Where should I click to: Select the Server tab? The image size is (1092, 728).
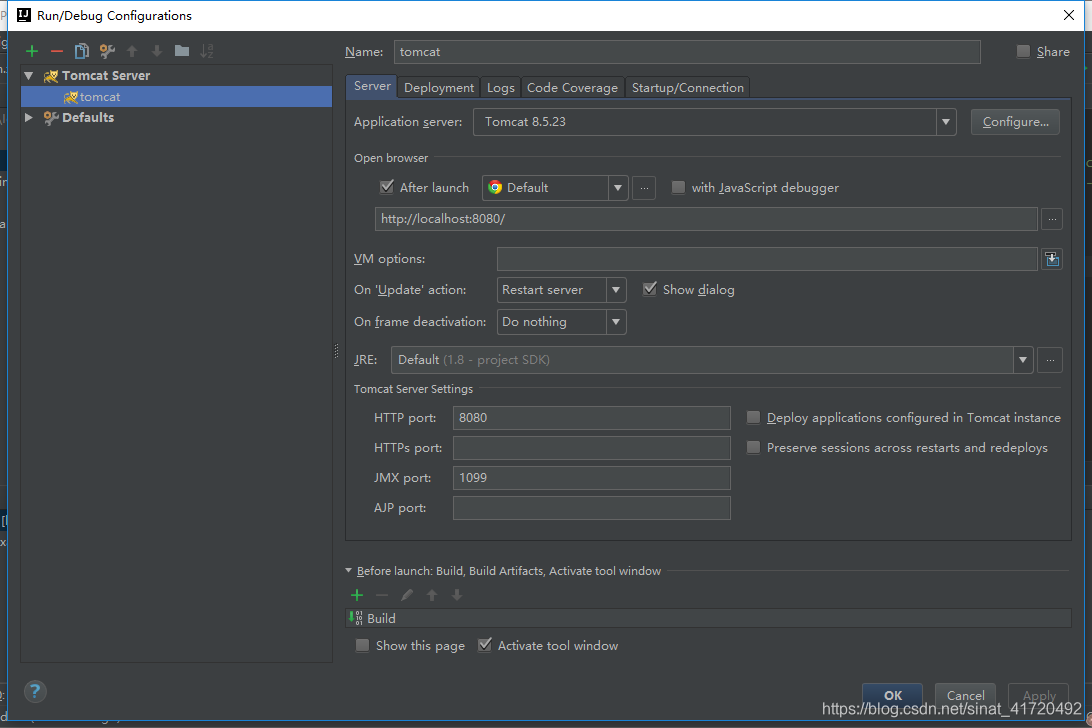tap(372, 86)
